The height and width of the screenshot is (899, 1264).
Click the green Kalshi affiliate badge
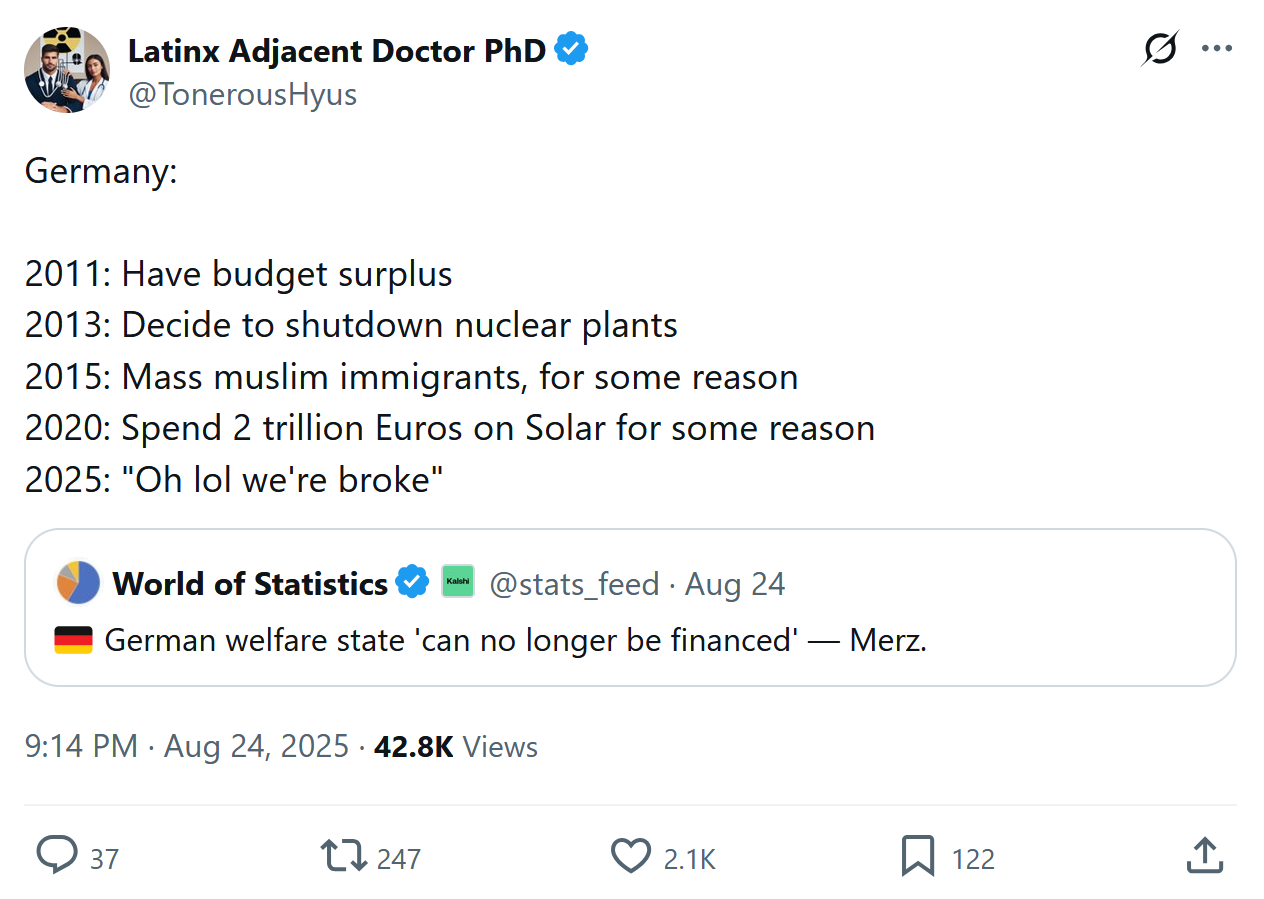pos(458,582)
